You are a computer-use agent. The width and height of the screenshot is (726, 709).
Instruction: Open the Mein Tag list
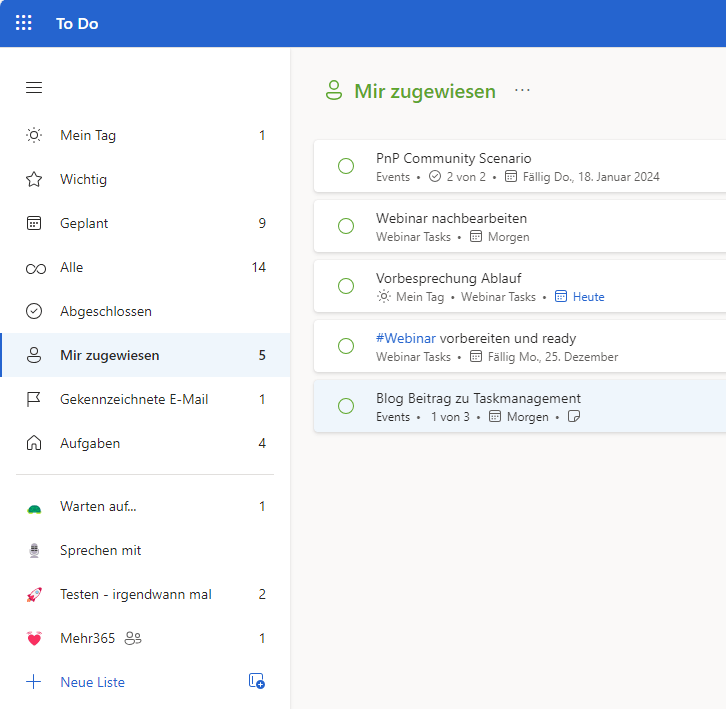pos(145,135)
